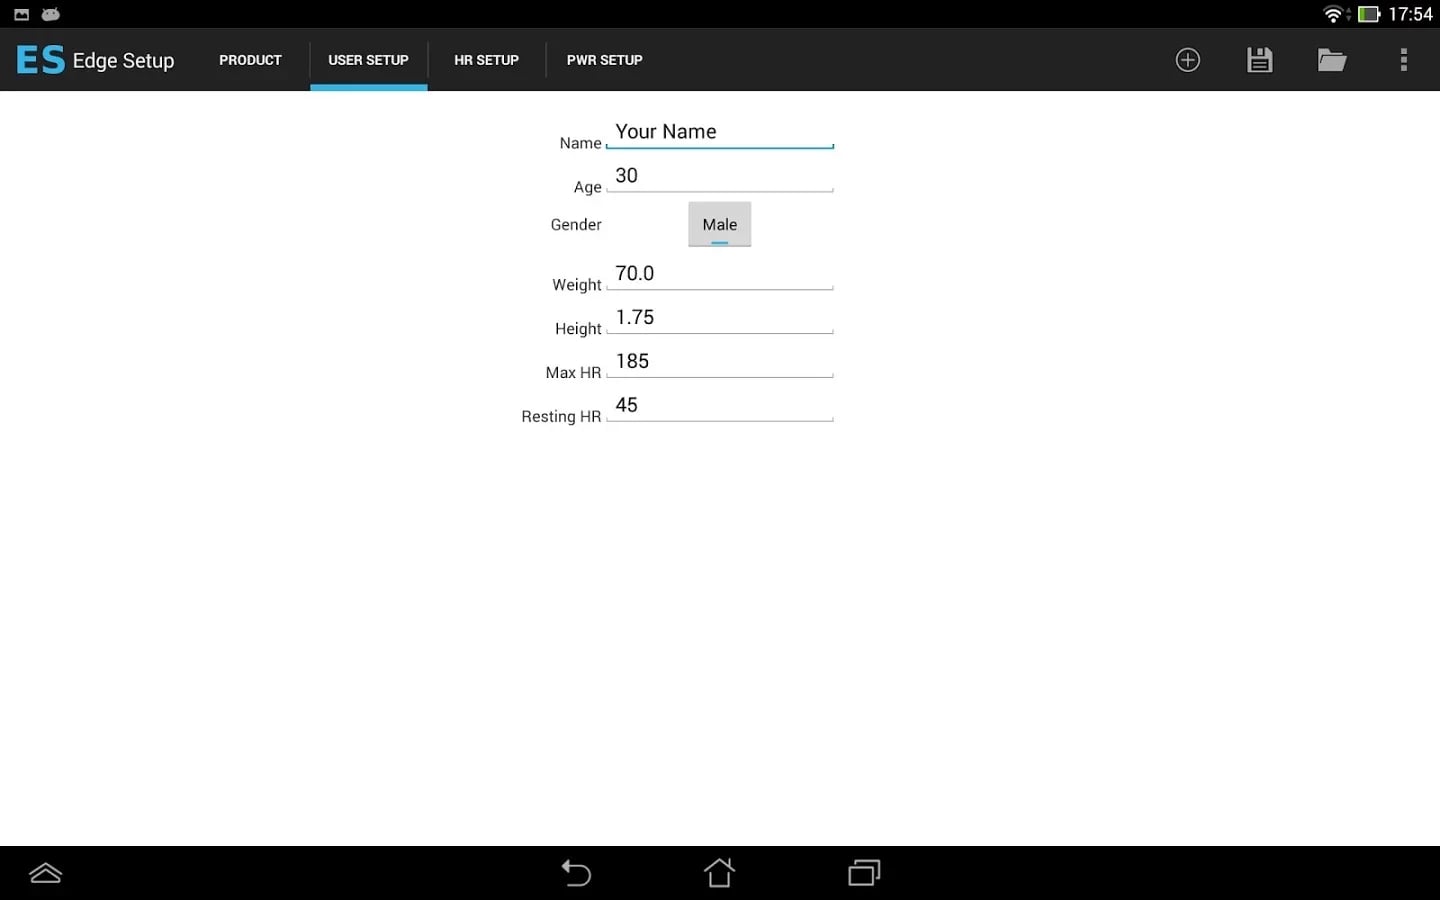1440x900 pixels.
Task: Open the HR SETUP tab
Action: 487,60
